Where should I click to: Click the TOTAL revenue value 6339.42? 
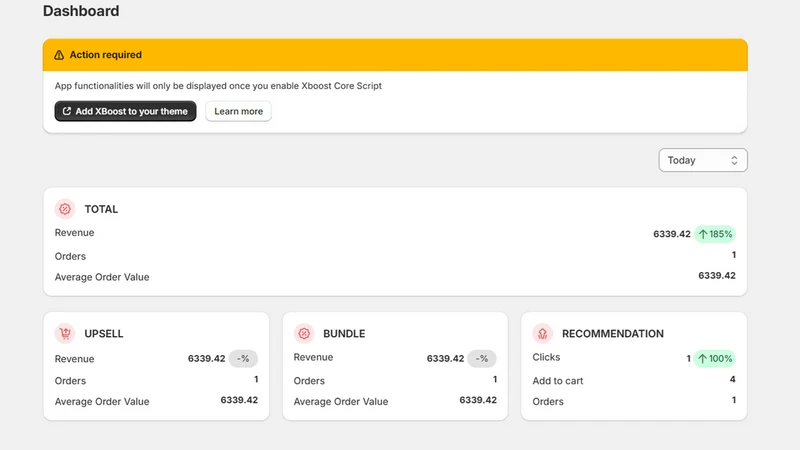point(671,234)
